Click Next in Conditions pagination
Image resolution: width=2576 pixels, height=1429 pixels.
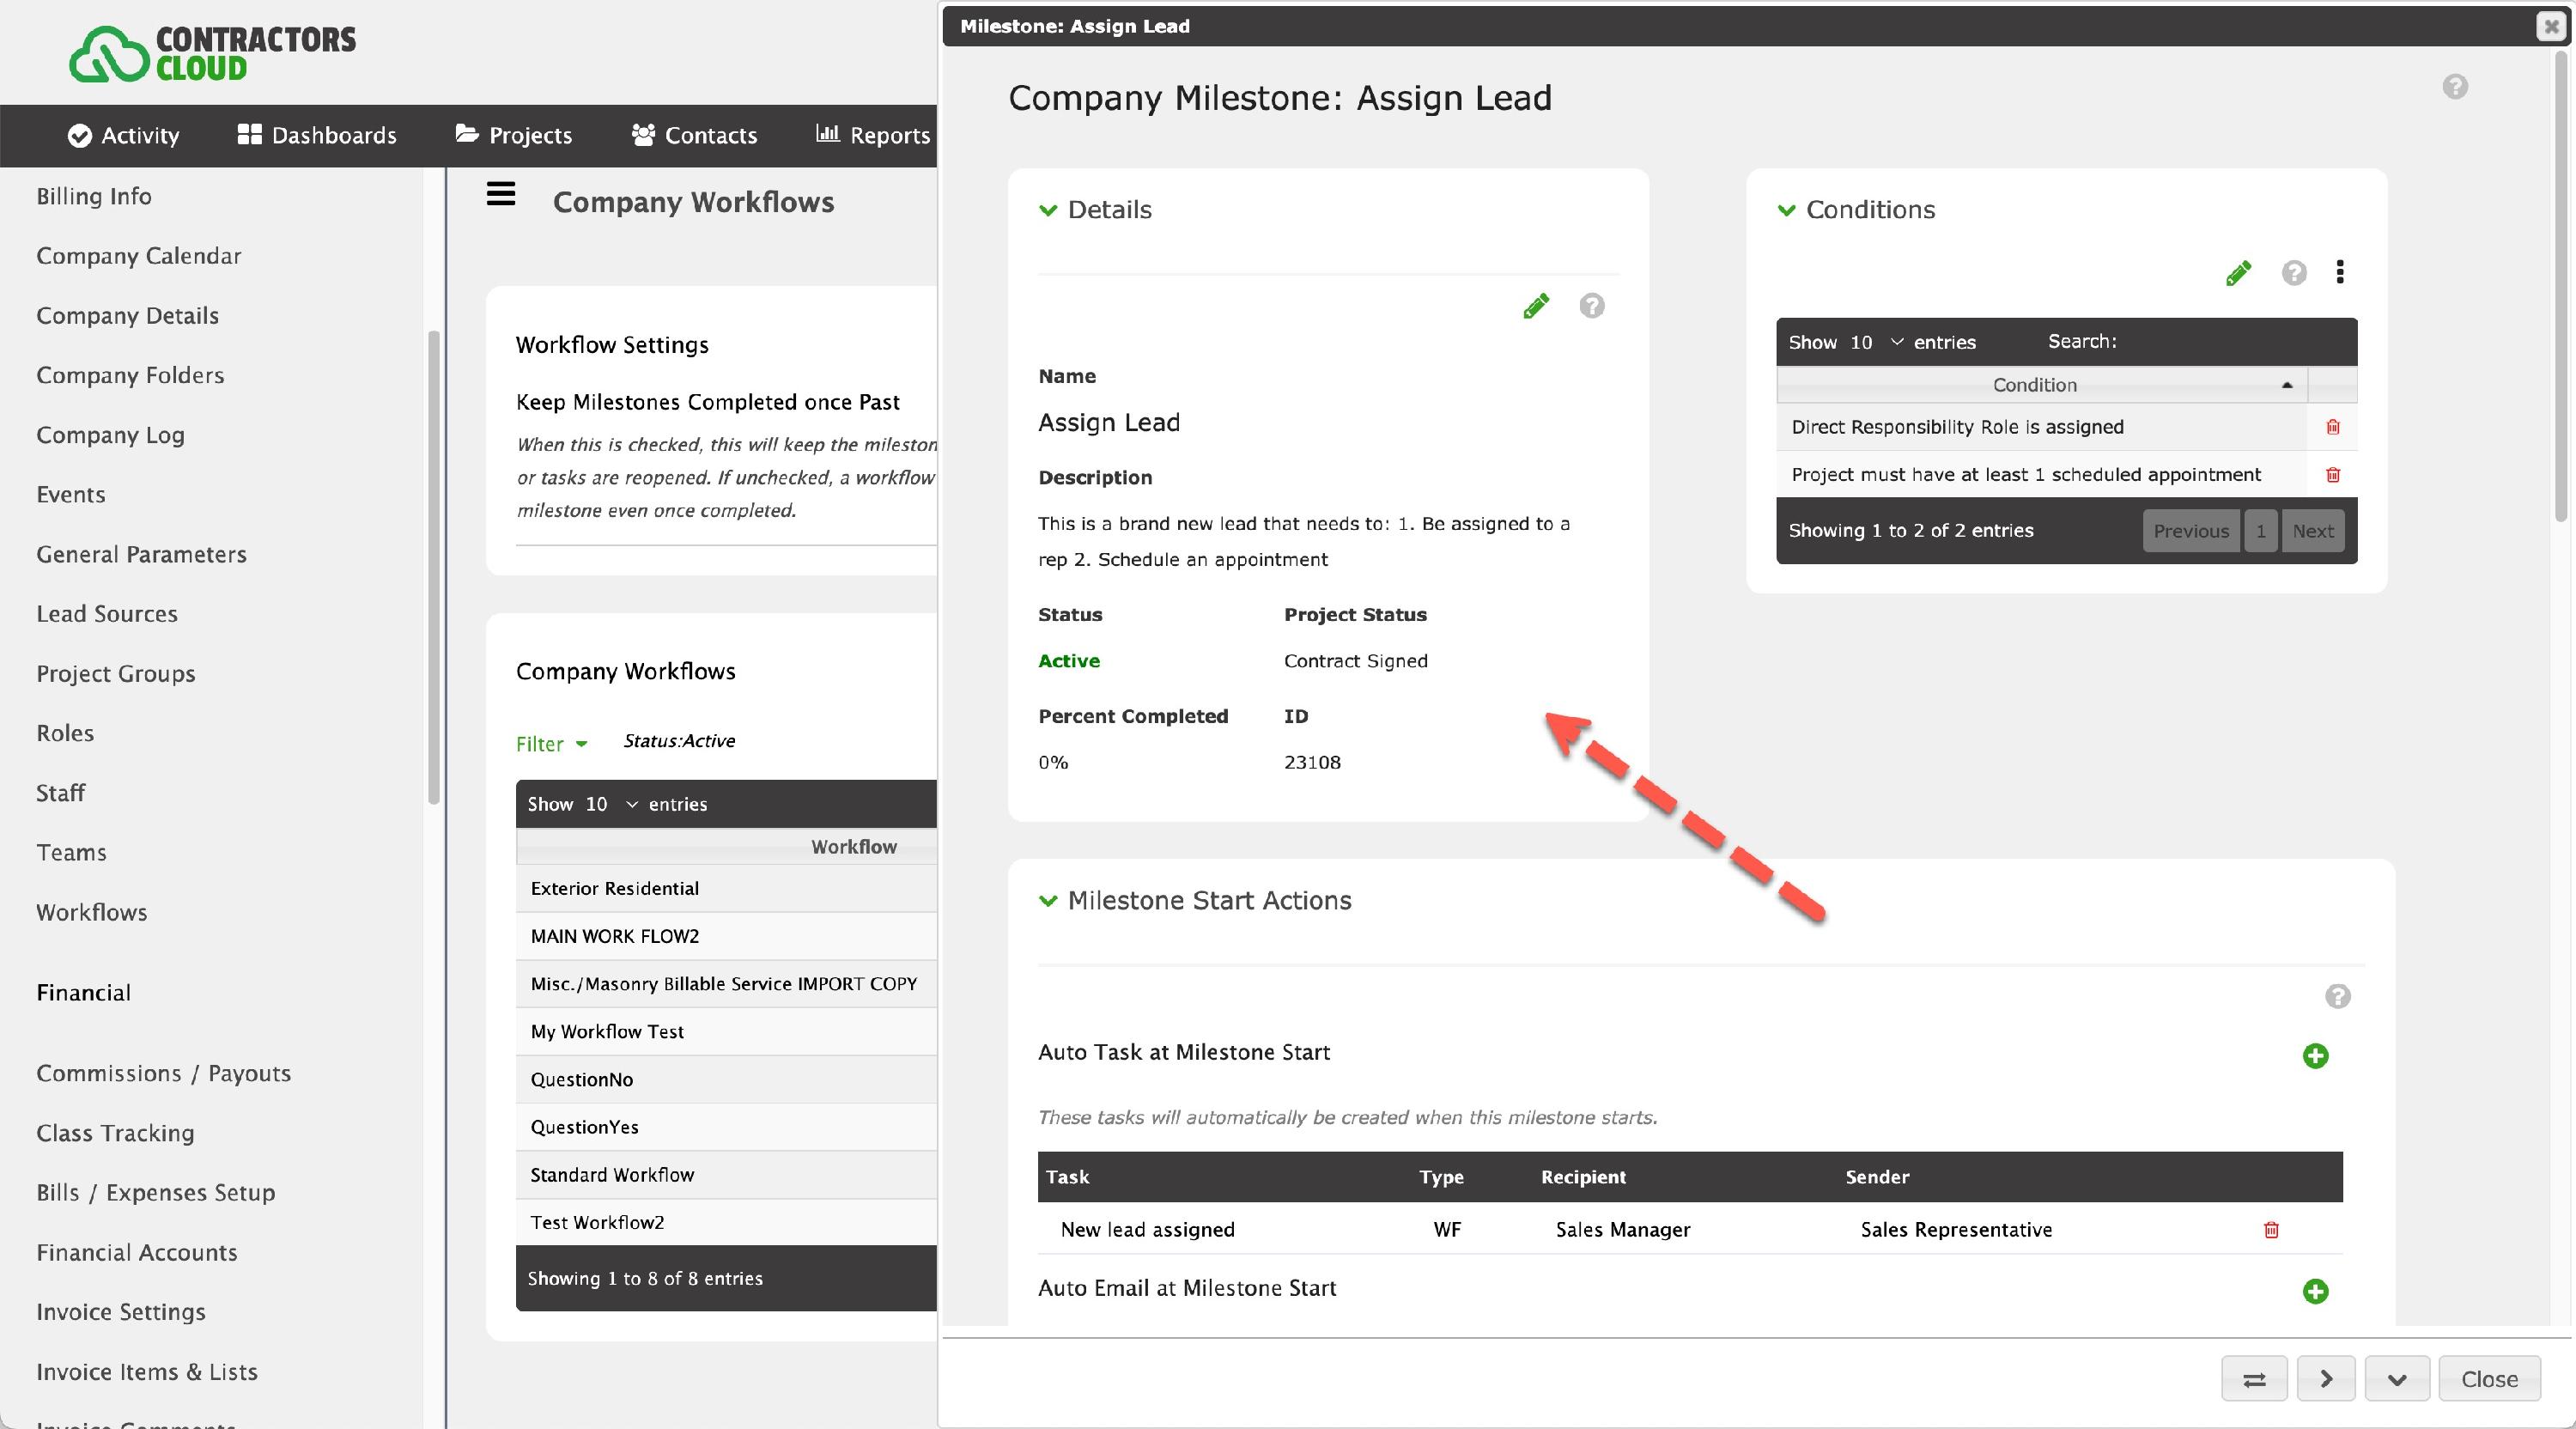(2313, 531)
